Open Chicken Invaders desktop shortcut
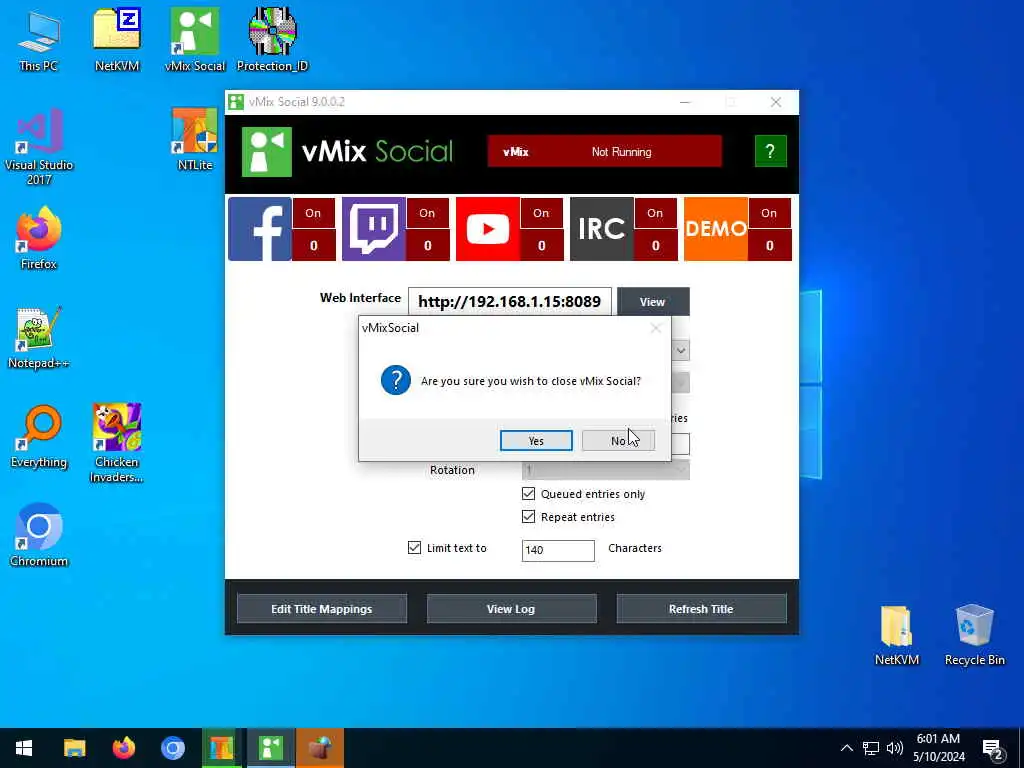This screenshot has height=768, width=1024. (116, 444)
